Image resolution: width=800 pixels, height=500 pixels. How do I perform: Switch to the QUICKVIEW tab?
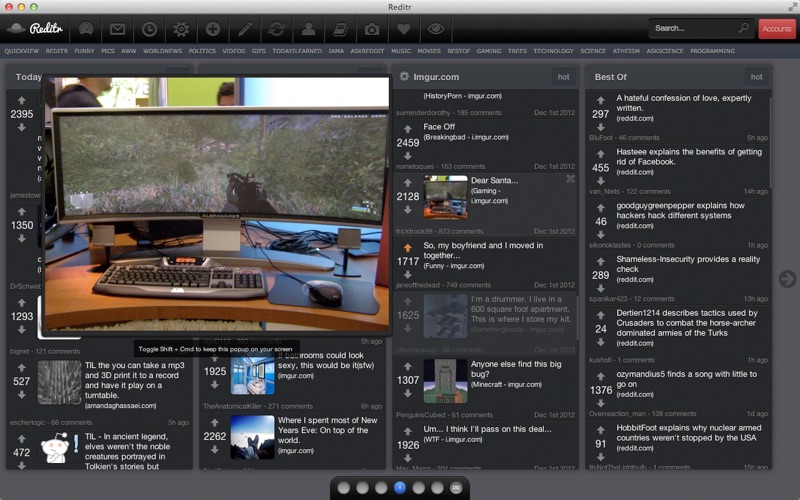click(x=21, y=51)
